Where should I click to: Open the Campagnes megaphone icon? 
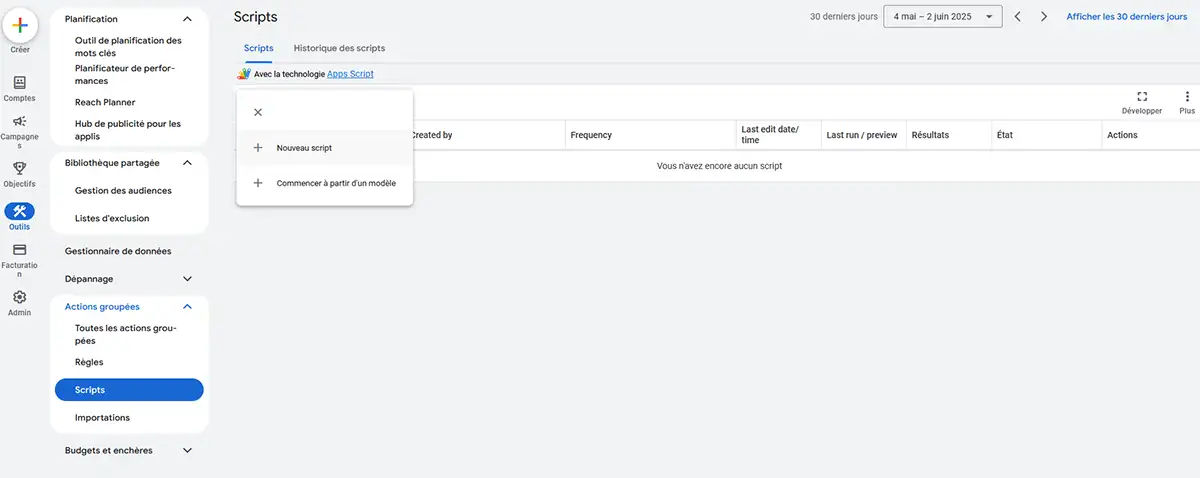20,121
